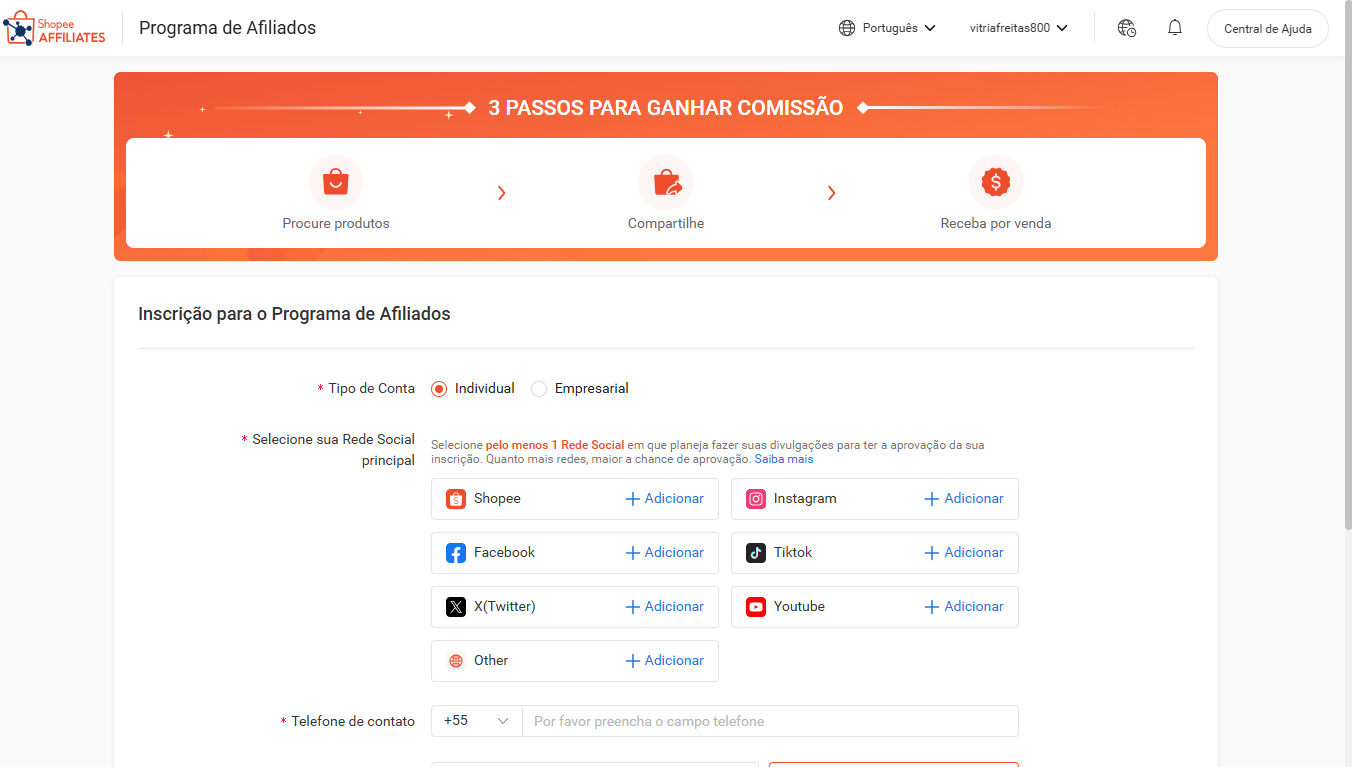Click the Shopee Affiliates logo
Viewport: 1352px width, 767px height.
[x=55, y=28]
